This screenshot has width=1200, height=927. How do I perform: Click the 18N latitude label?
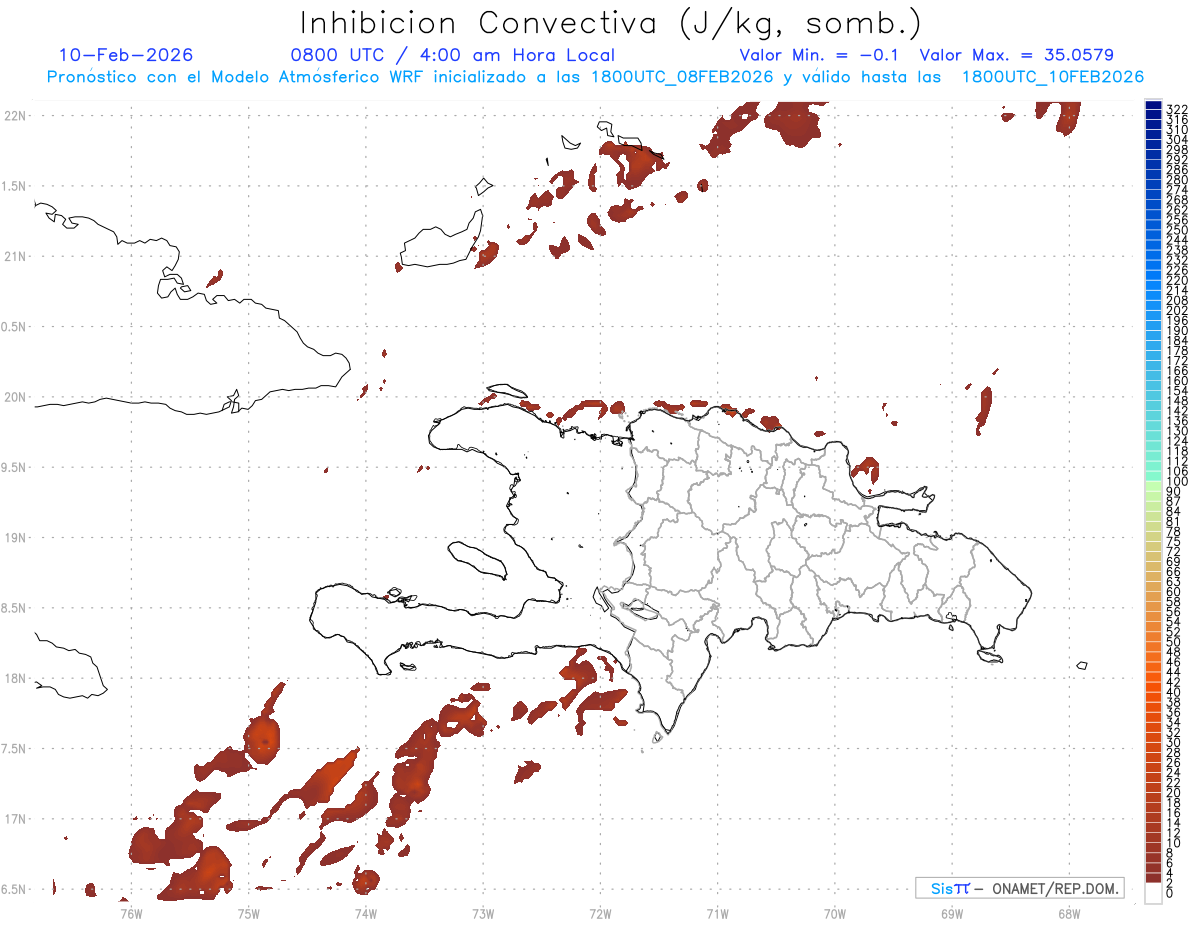(15, 679)
